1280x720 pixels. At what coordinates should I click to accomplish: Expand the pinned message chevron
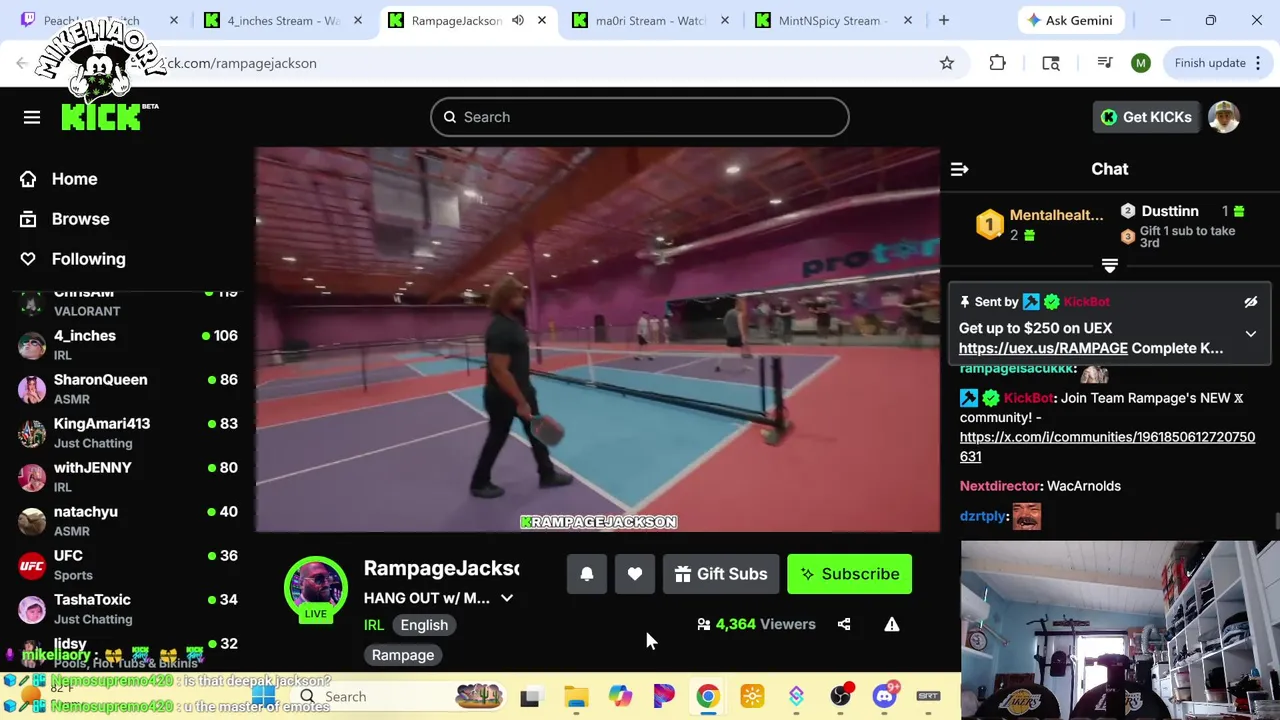(1250, 334)
